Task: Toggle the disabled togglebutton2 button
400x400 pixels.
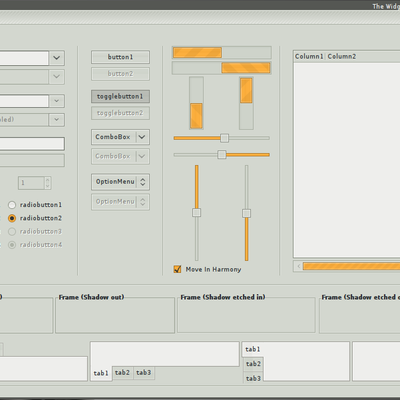Action: pyautogui.click(x=120, y=113)
